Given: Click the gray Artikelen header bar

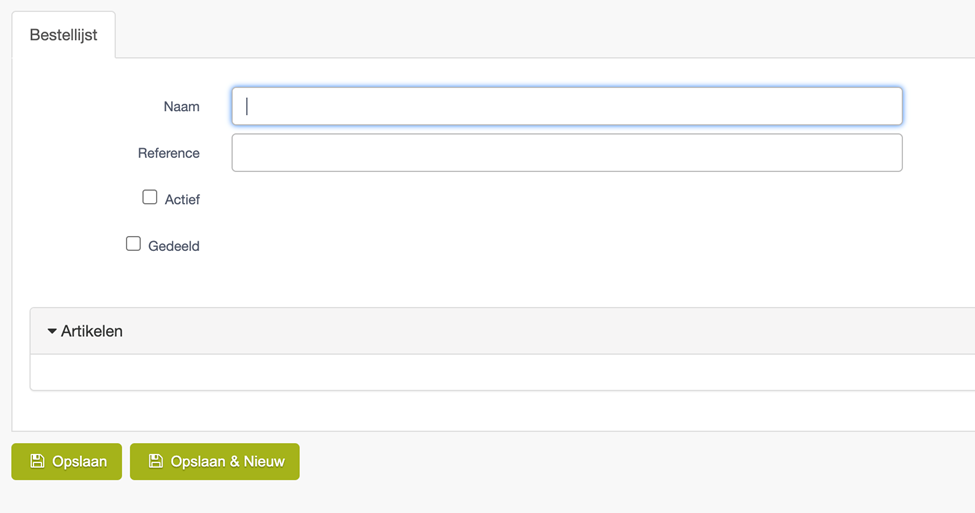Looking at the screenshot, I should pos(502,331).
